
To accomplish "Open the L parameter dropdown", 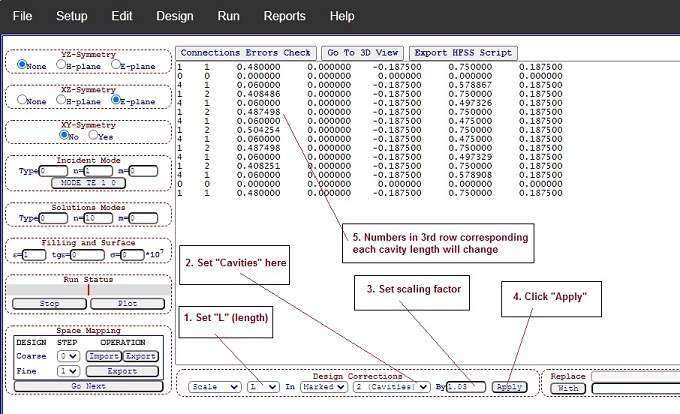I will tap(263, 386).
